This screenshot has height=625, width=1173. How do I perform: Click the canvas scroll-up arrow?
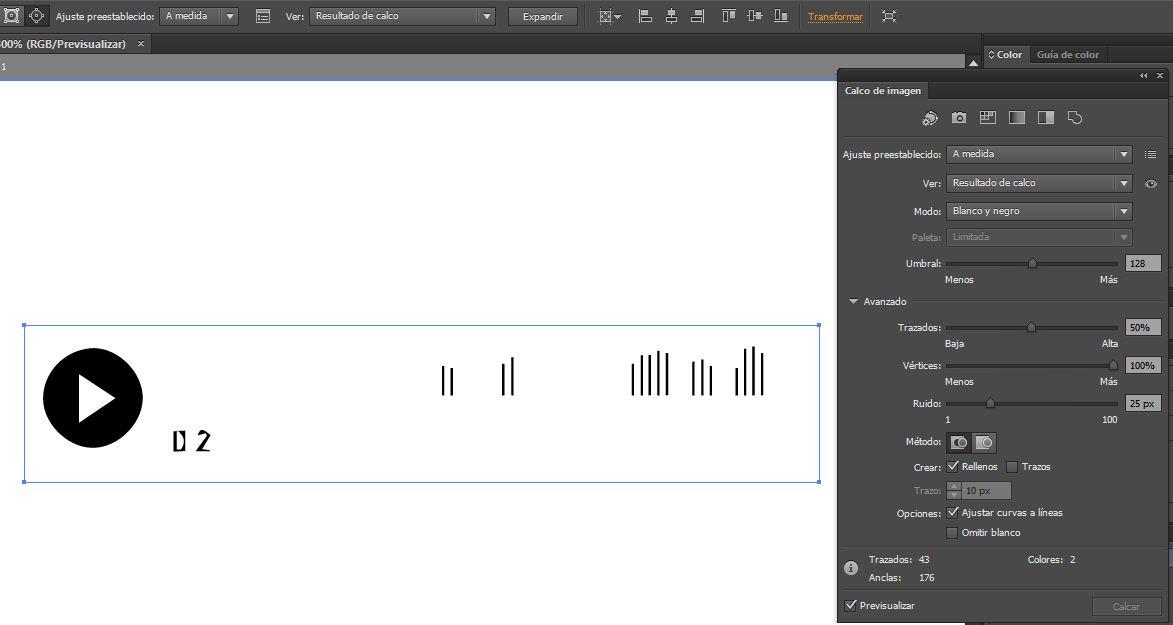(973, 64)
